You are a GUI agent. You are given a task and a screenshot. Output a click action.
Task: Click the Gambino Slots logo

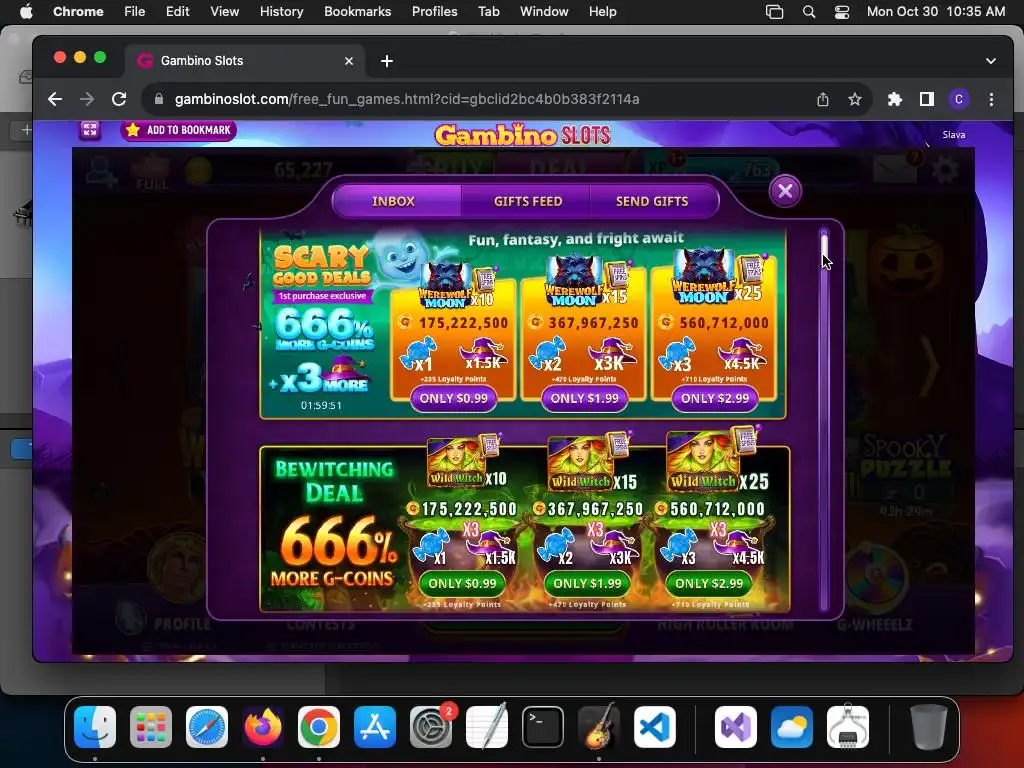tap(522, 135)
